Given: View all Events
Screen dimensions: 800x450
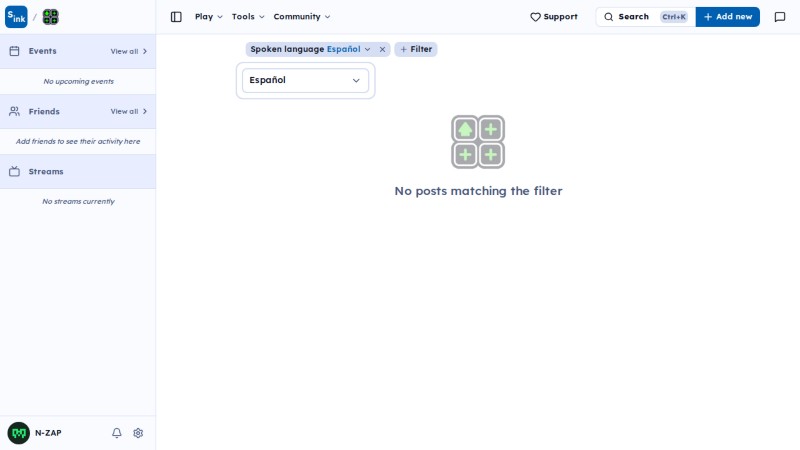Looking at the screenshot, I should pyautogui.click(x=129, y=52).
